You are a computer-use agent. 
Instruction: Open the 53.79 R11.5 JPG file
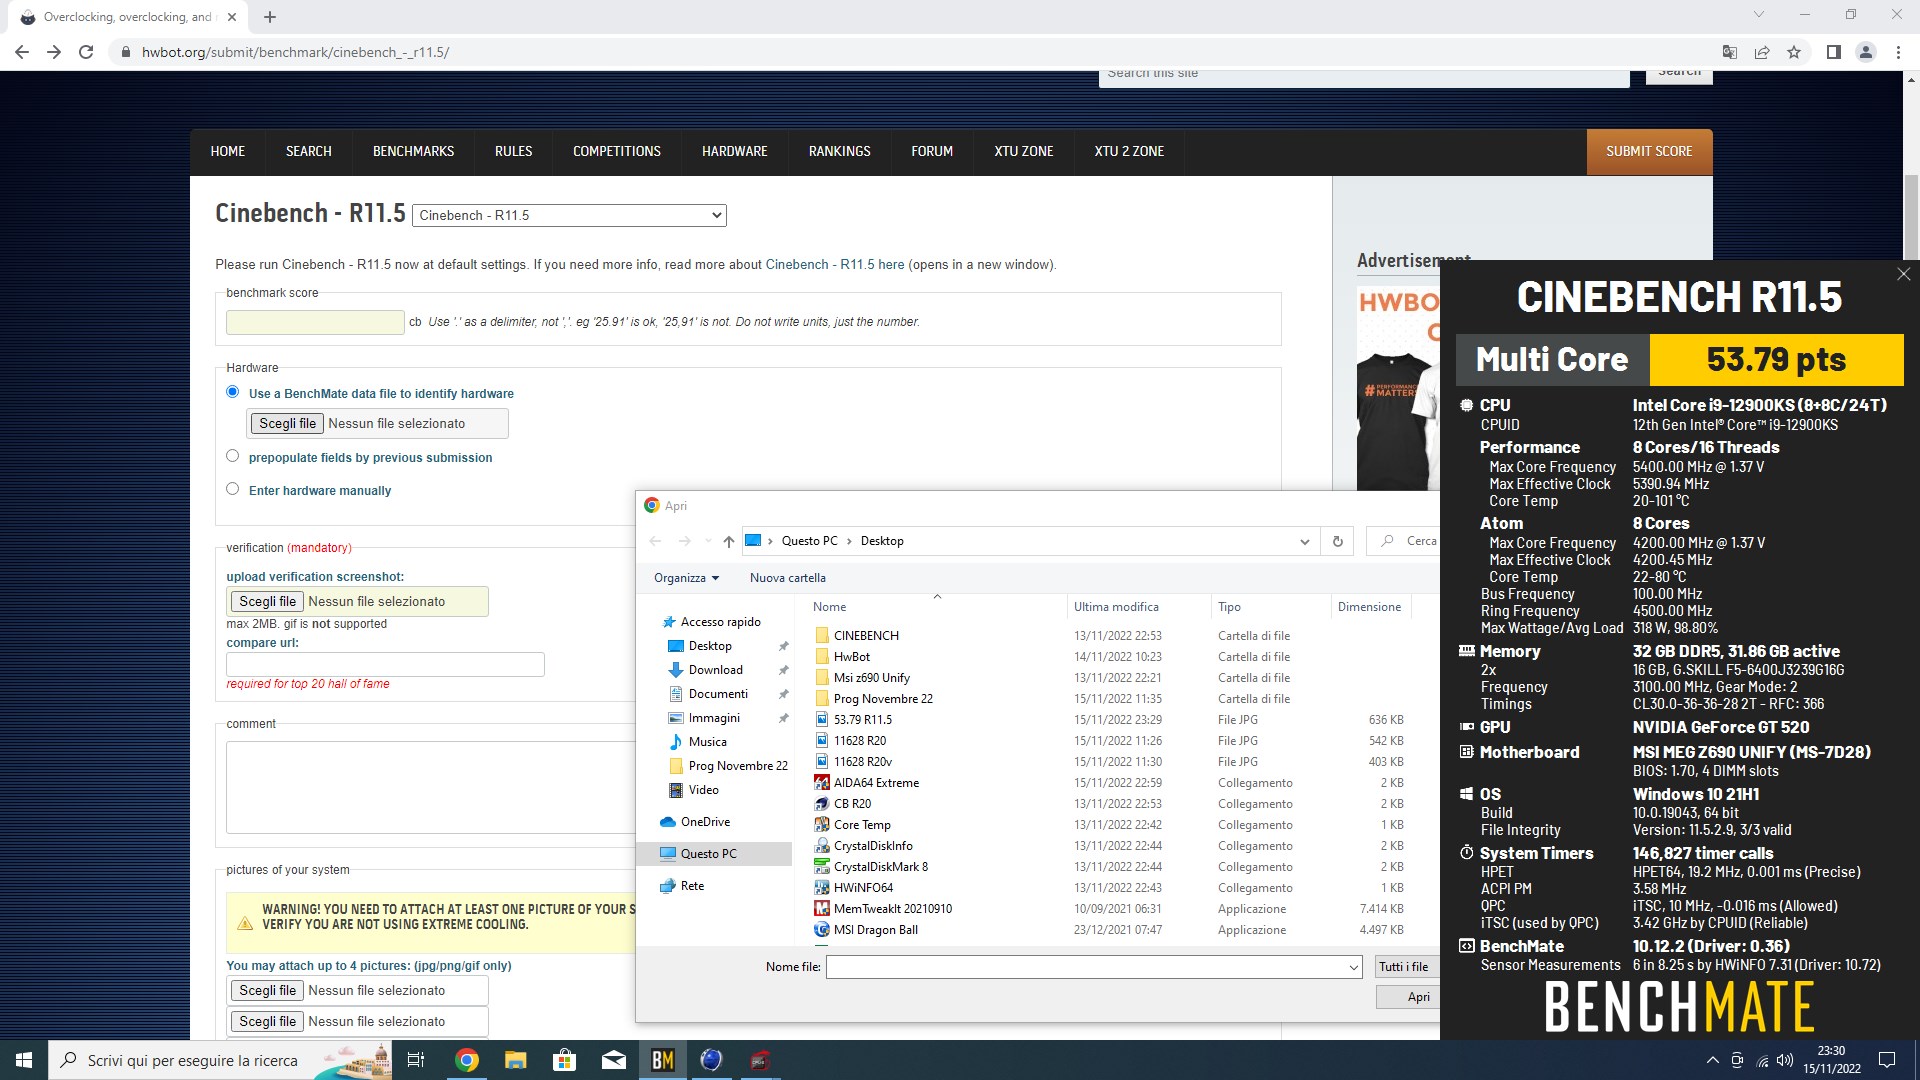863,720
